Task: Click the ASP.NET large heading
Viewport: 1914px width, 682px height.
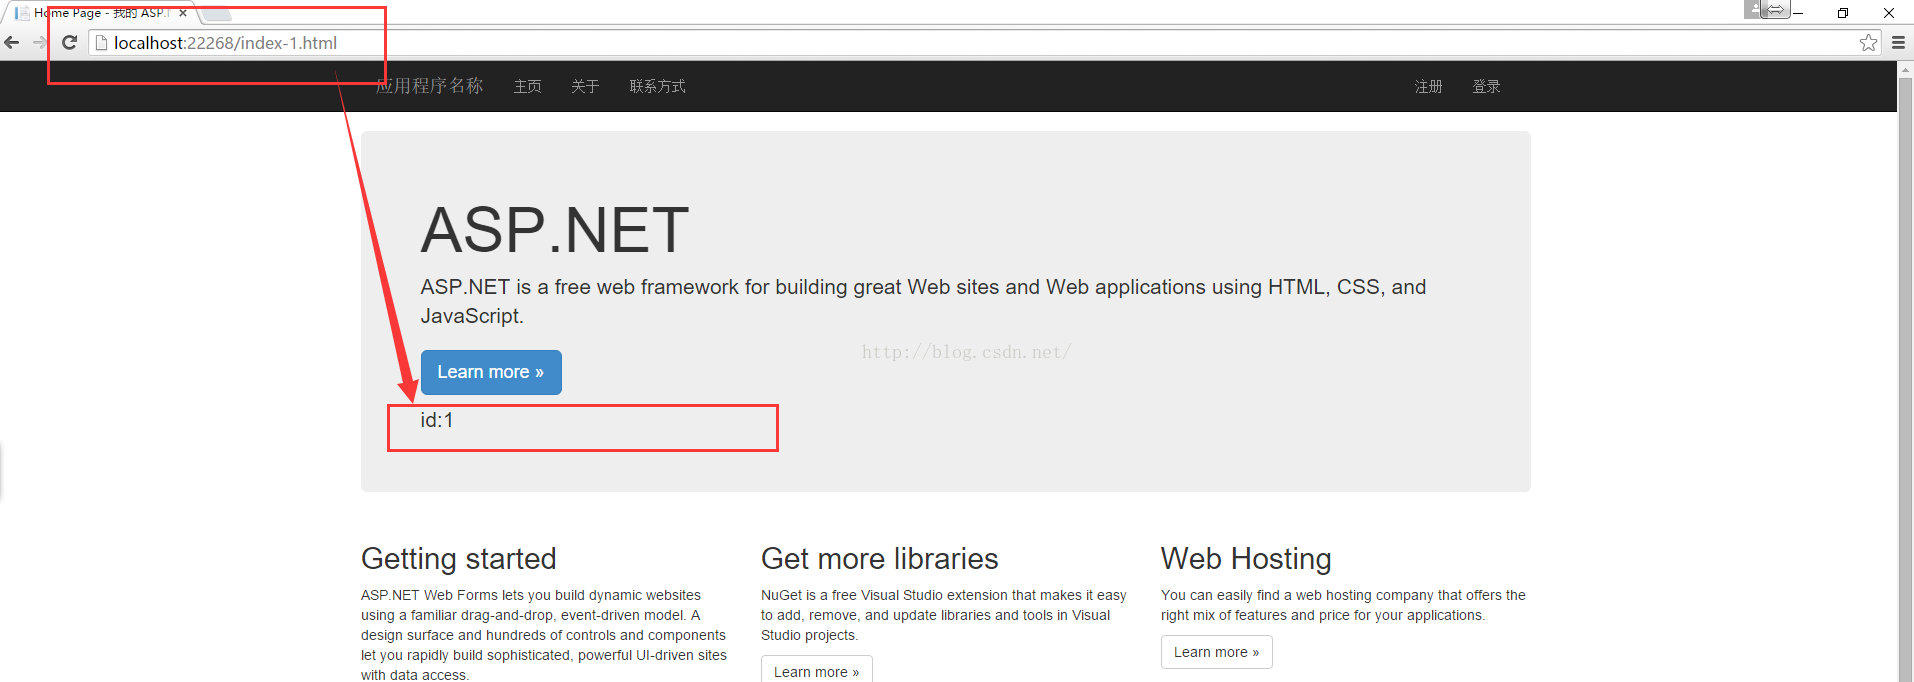Action: click(x=555, y=229)
